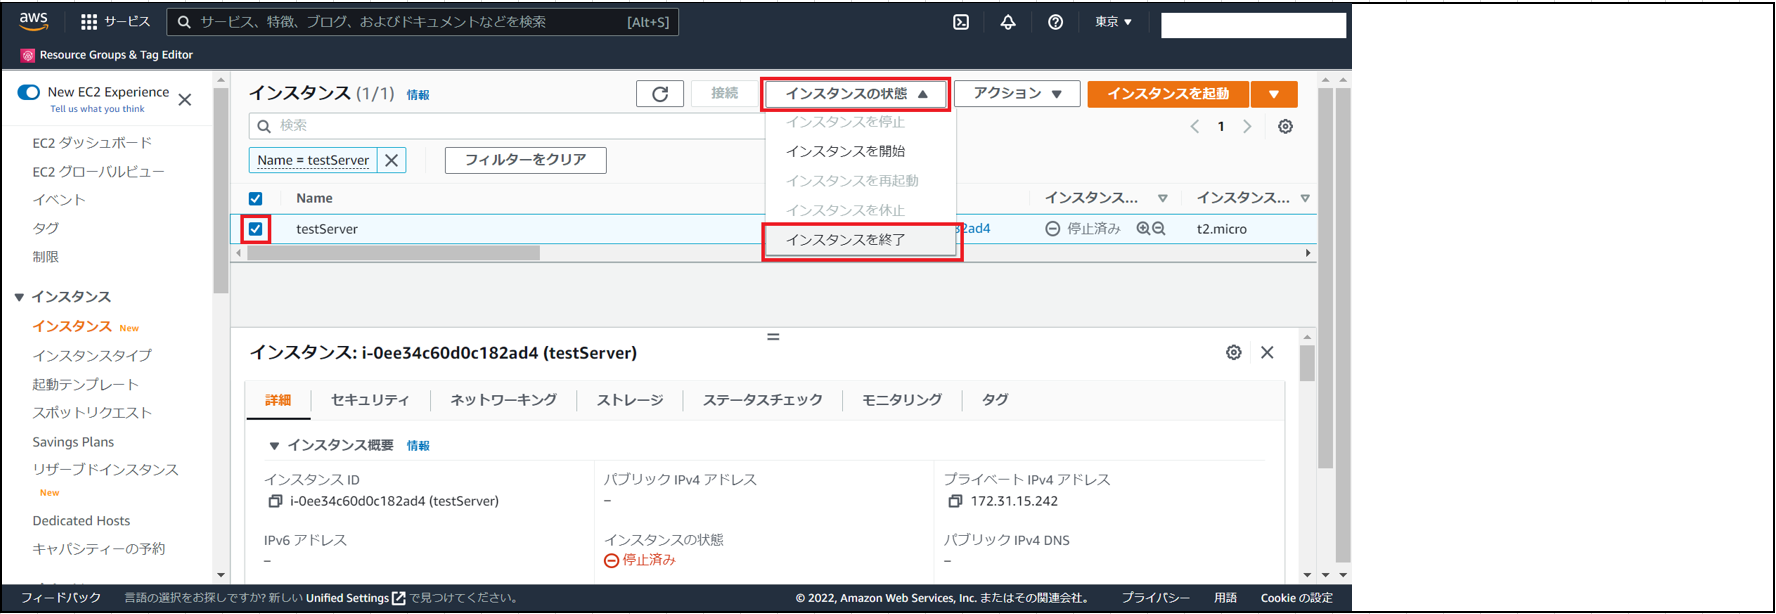Open the AWS home logo

(33, 21)
